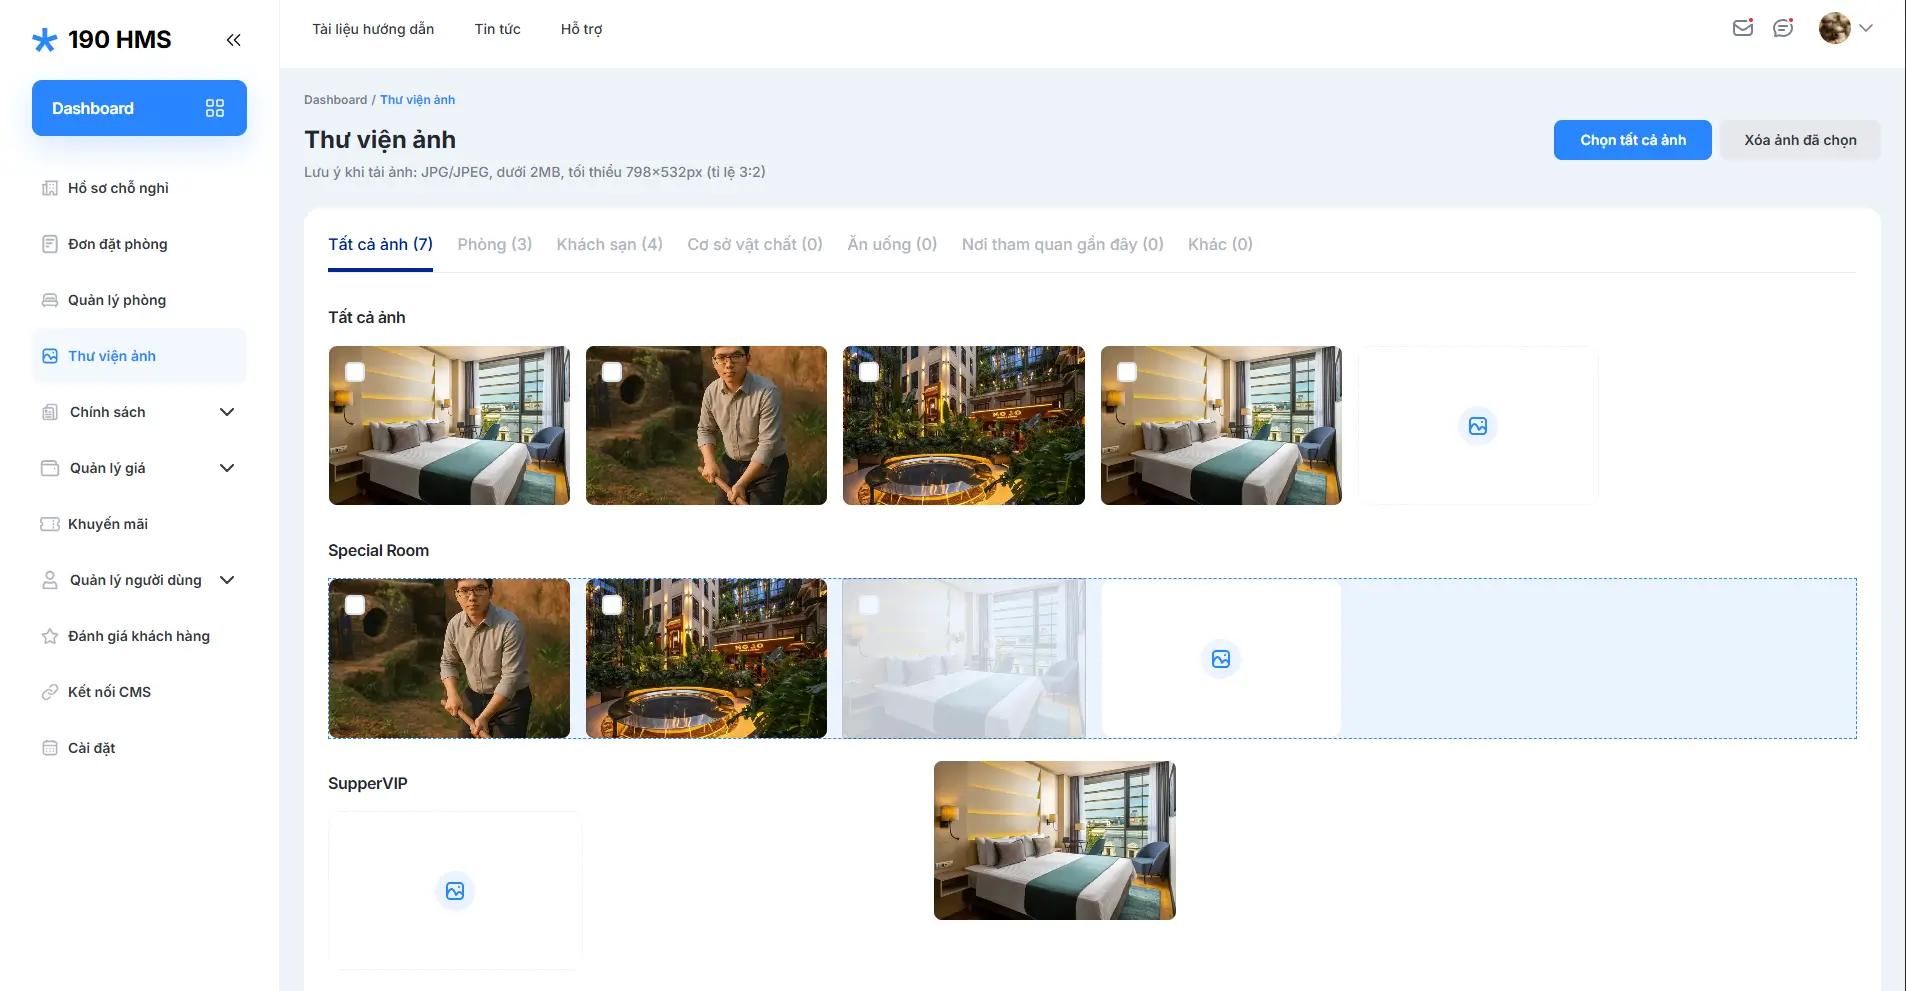Open the user profile dropdown arrow
Image resolution: width=1906 pixels, height=991 pixels.
1866,28
